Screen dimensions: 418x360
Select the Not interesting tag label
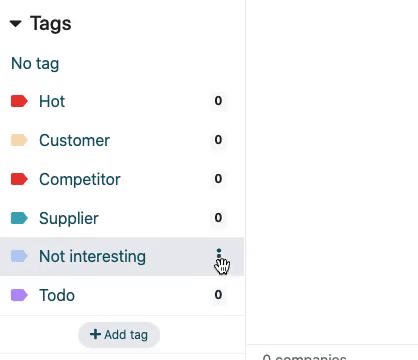pos(92,257)
